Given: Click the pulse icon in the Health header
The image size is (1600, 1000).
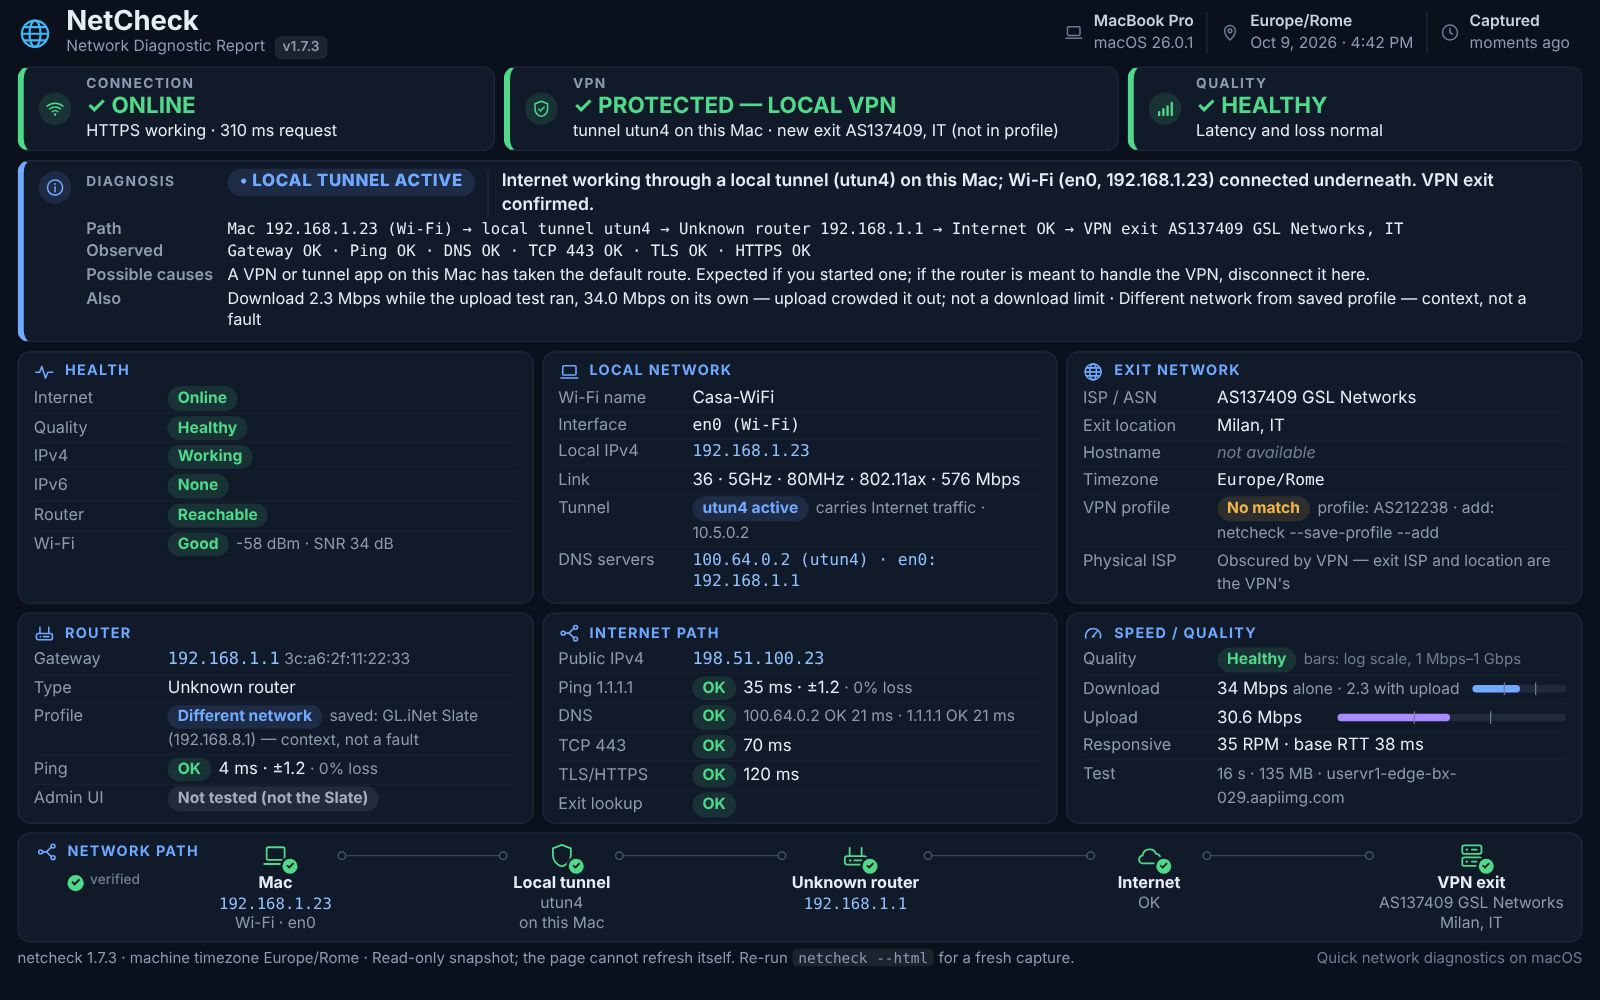Looking at the screenshot, I should [44, 371].
